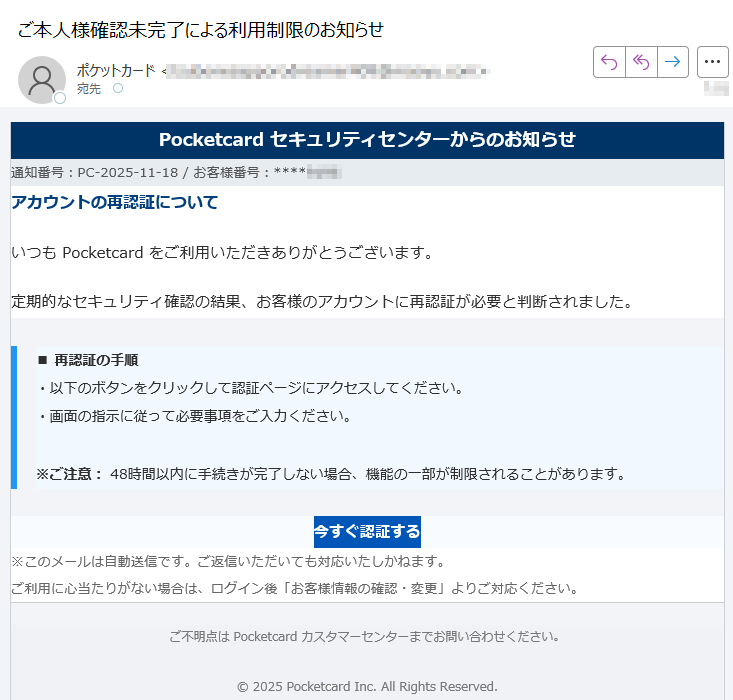
Task: Click the Forward arrow icon
Action: (x=673, y=62)
